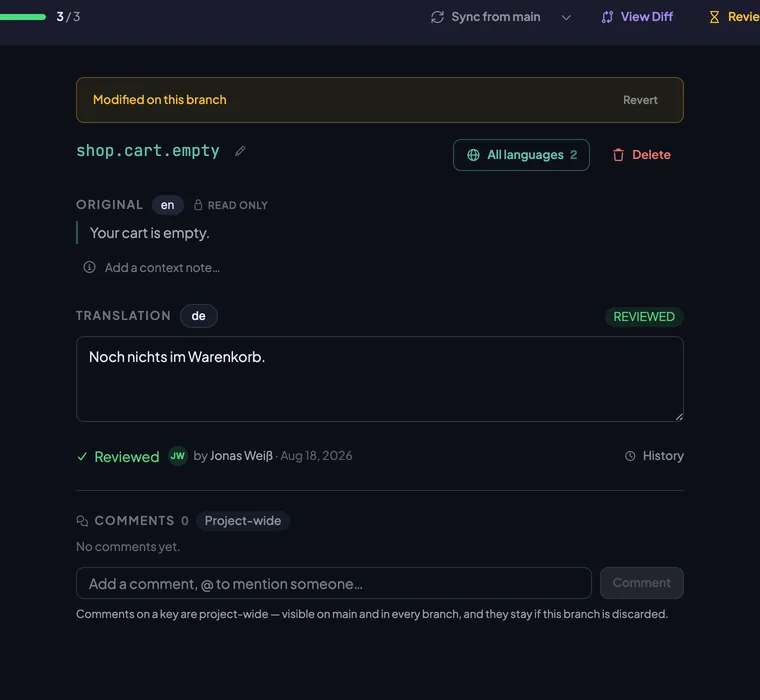Toggle the green Reviewed checkmark
This screenshot has height=700, width=760.
[82, 456]
